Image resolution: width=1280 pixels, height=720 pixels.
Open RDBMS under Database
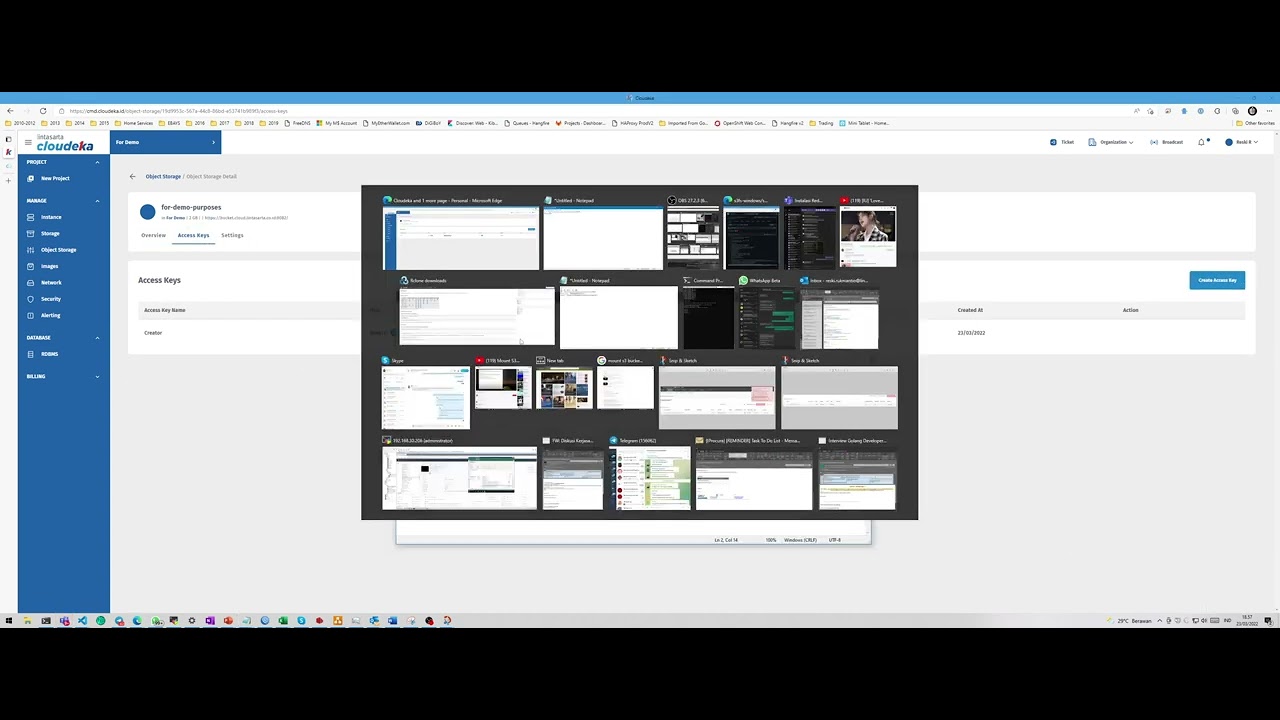pyautogui.click(x=49, y=354)
